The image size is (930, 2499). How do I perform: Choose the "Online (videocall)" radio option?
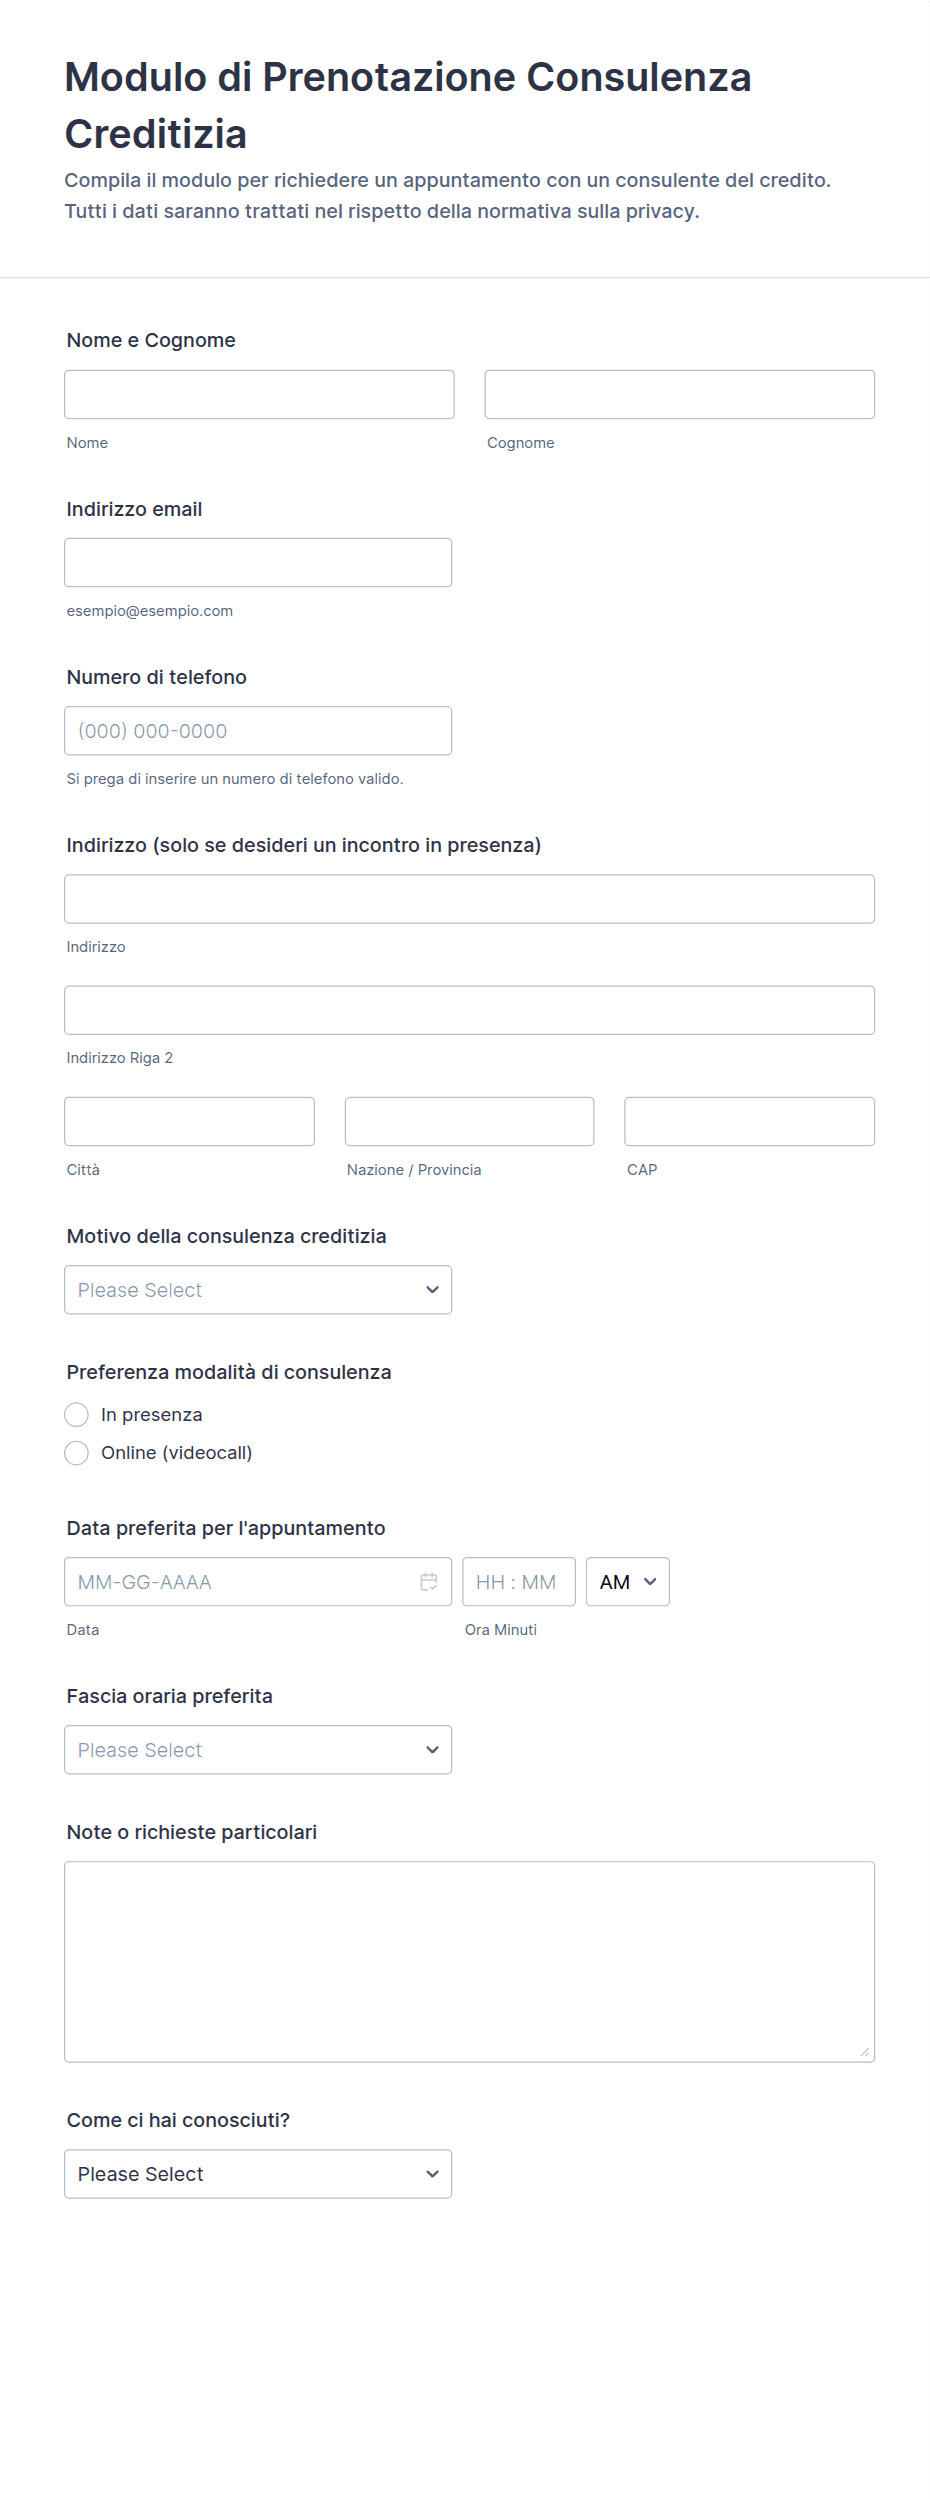pyautogui.click(x=77, y=1453)
